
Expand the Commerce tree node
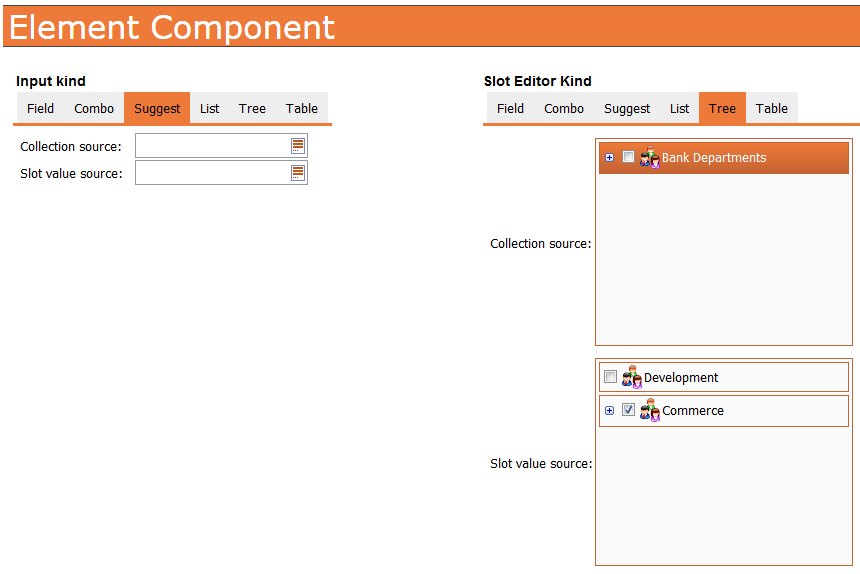point(610,410)
